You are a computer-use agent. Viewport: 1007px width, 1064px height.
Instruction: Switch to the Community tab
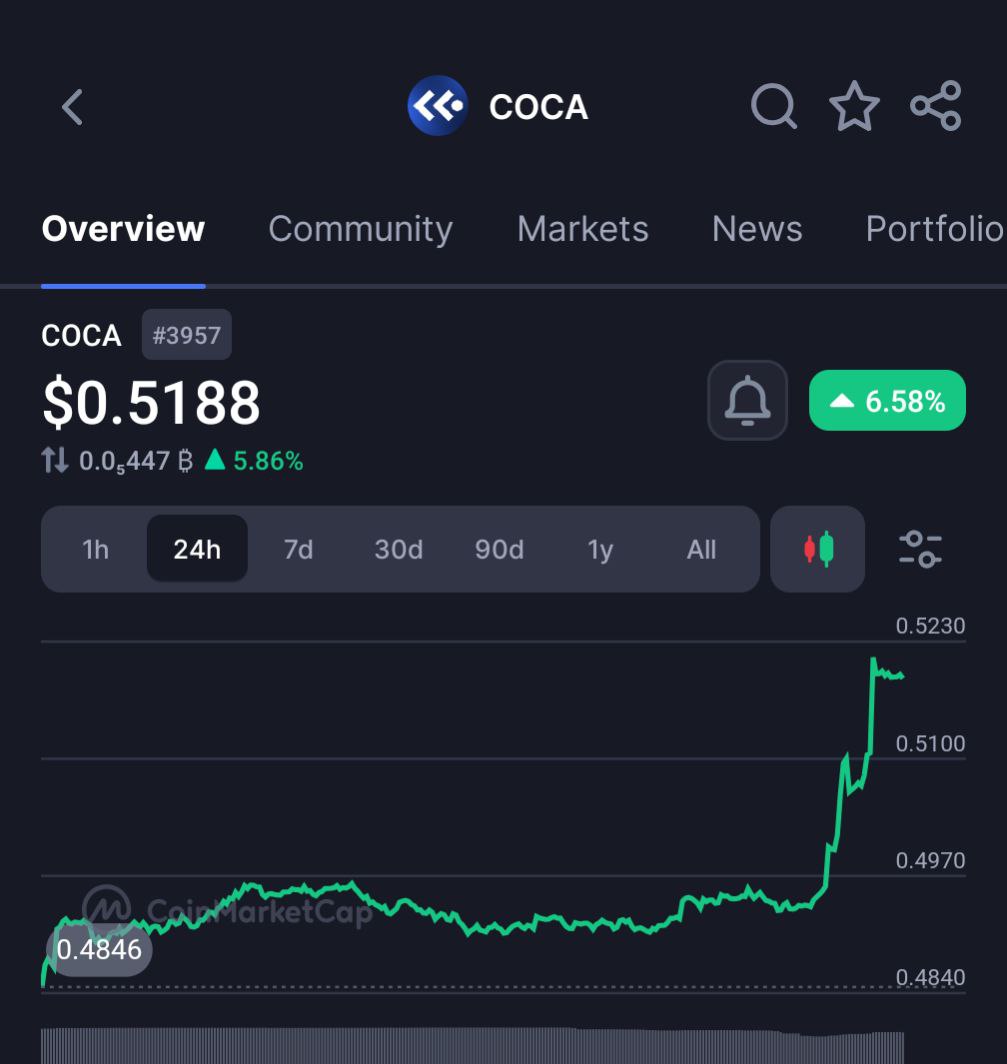(x=360, y=229)
